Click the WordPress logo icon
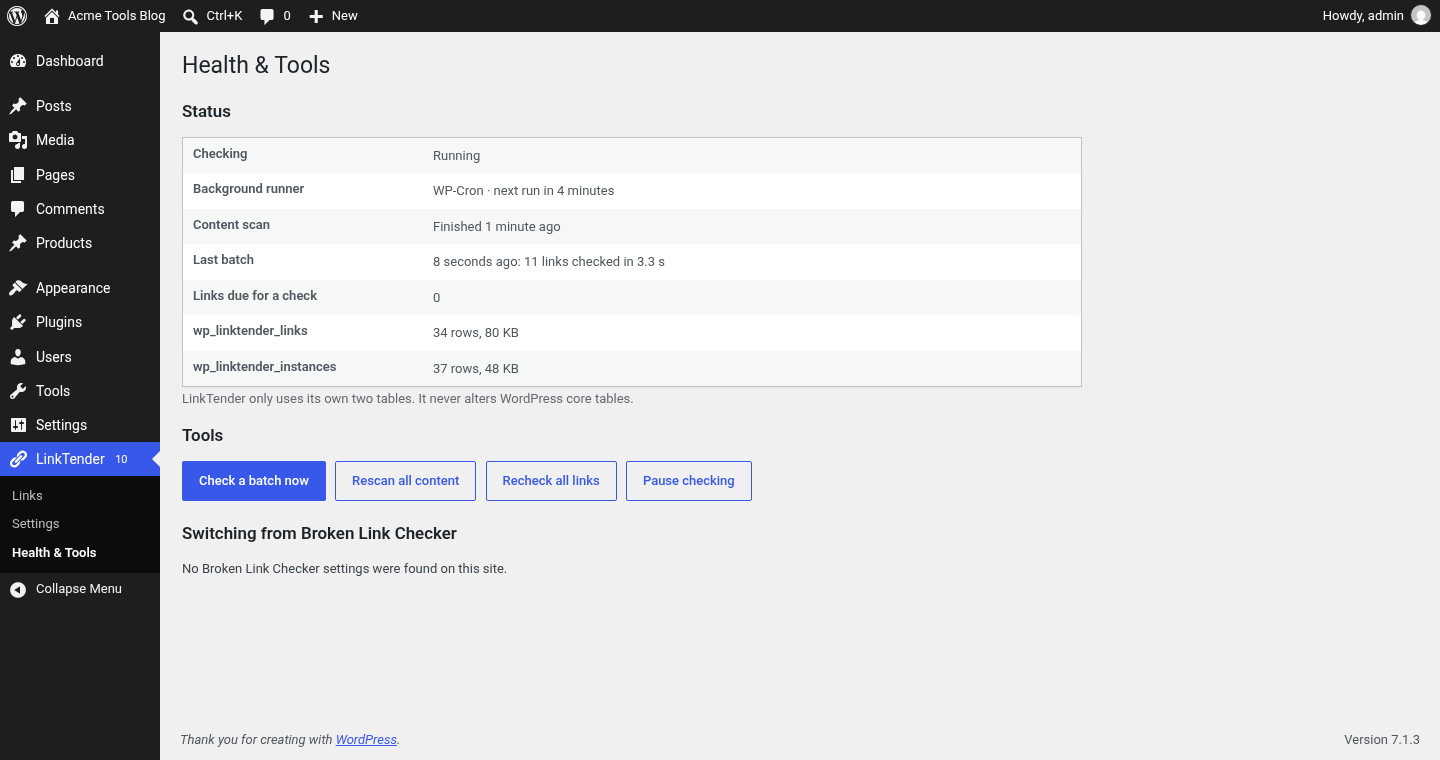The image size is (1440, 760). point(17,16)
